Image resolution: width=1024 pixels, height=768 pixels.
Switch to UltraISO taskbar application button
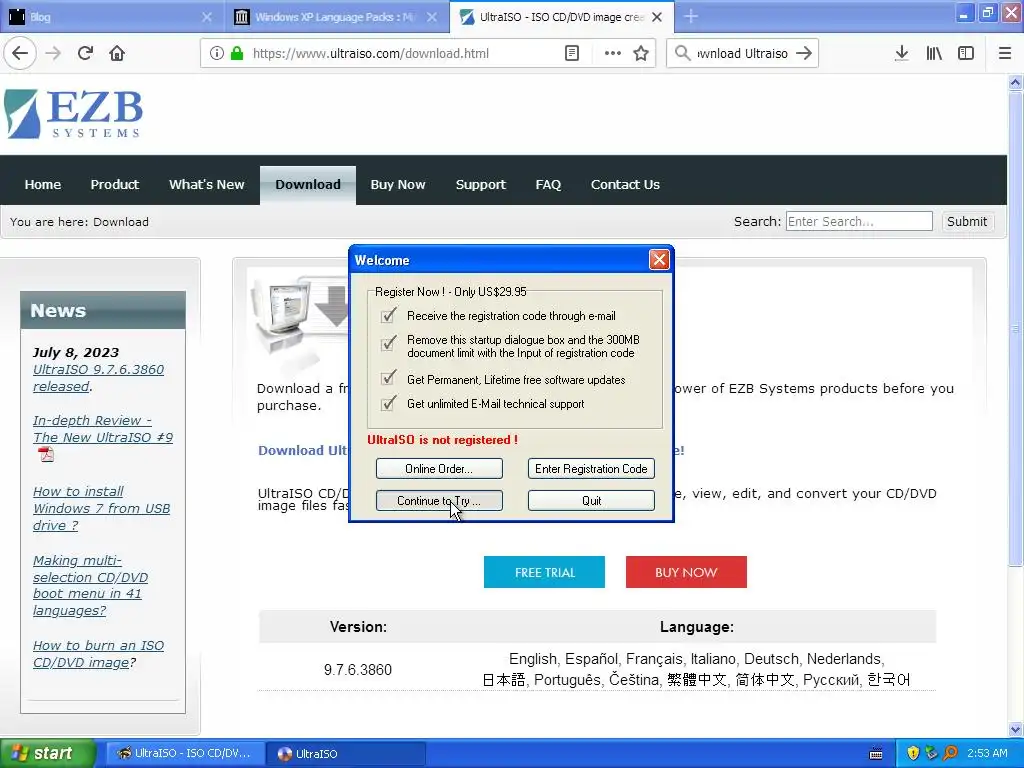coord(346,754)
